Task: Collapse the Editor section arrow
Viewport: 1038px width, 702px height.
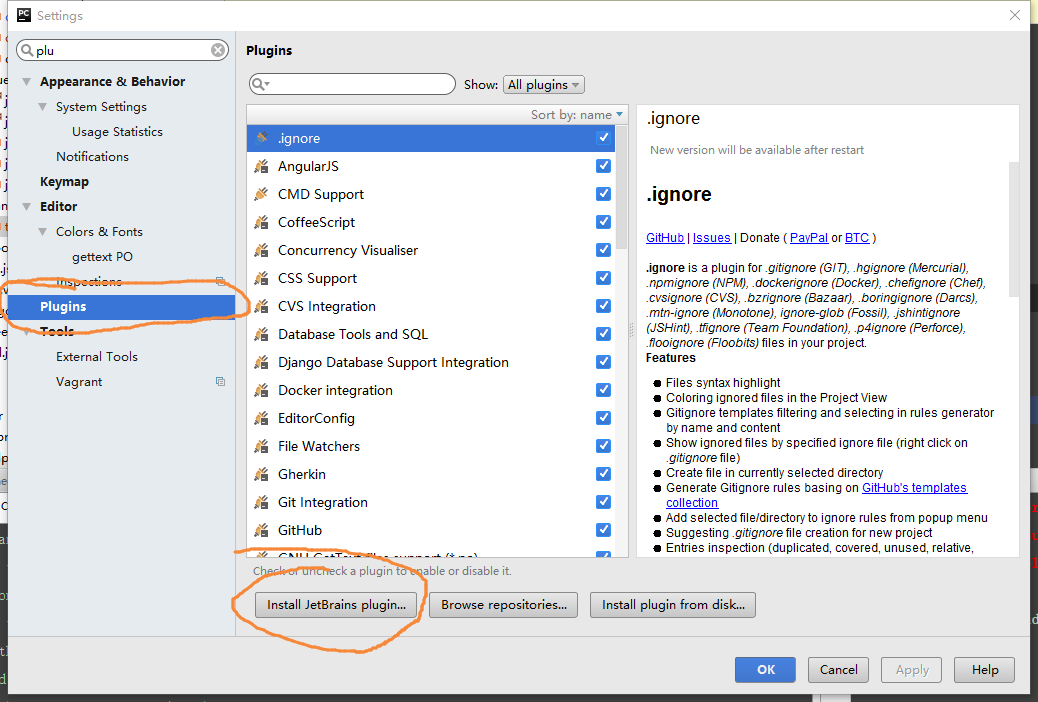Action: 26,207
